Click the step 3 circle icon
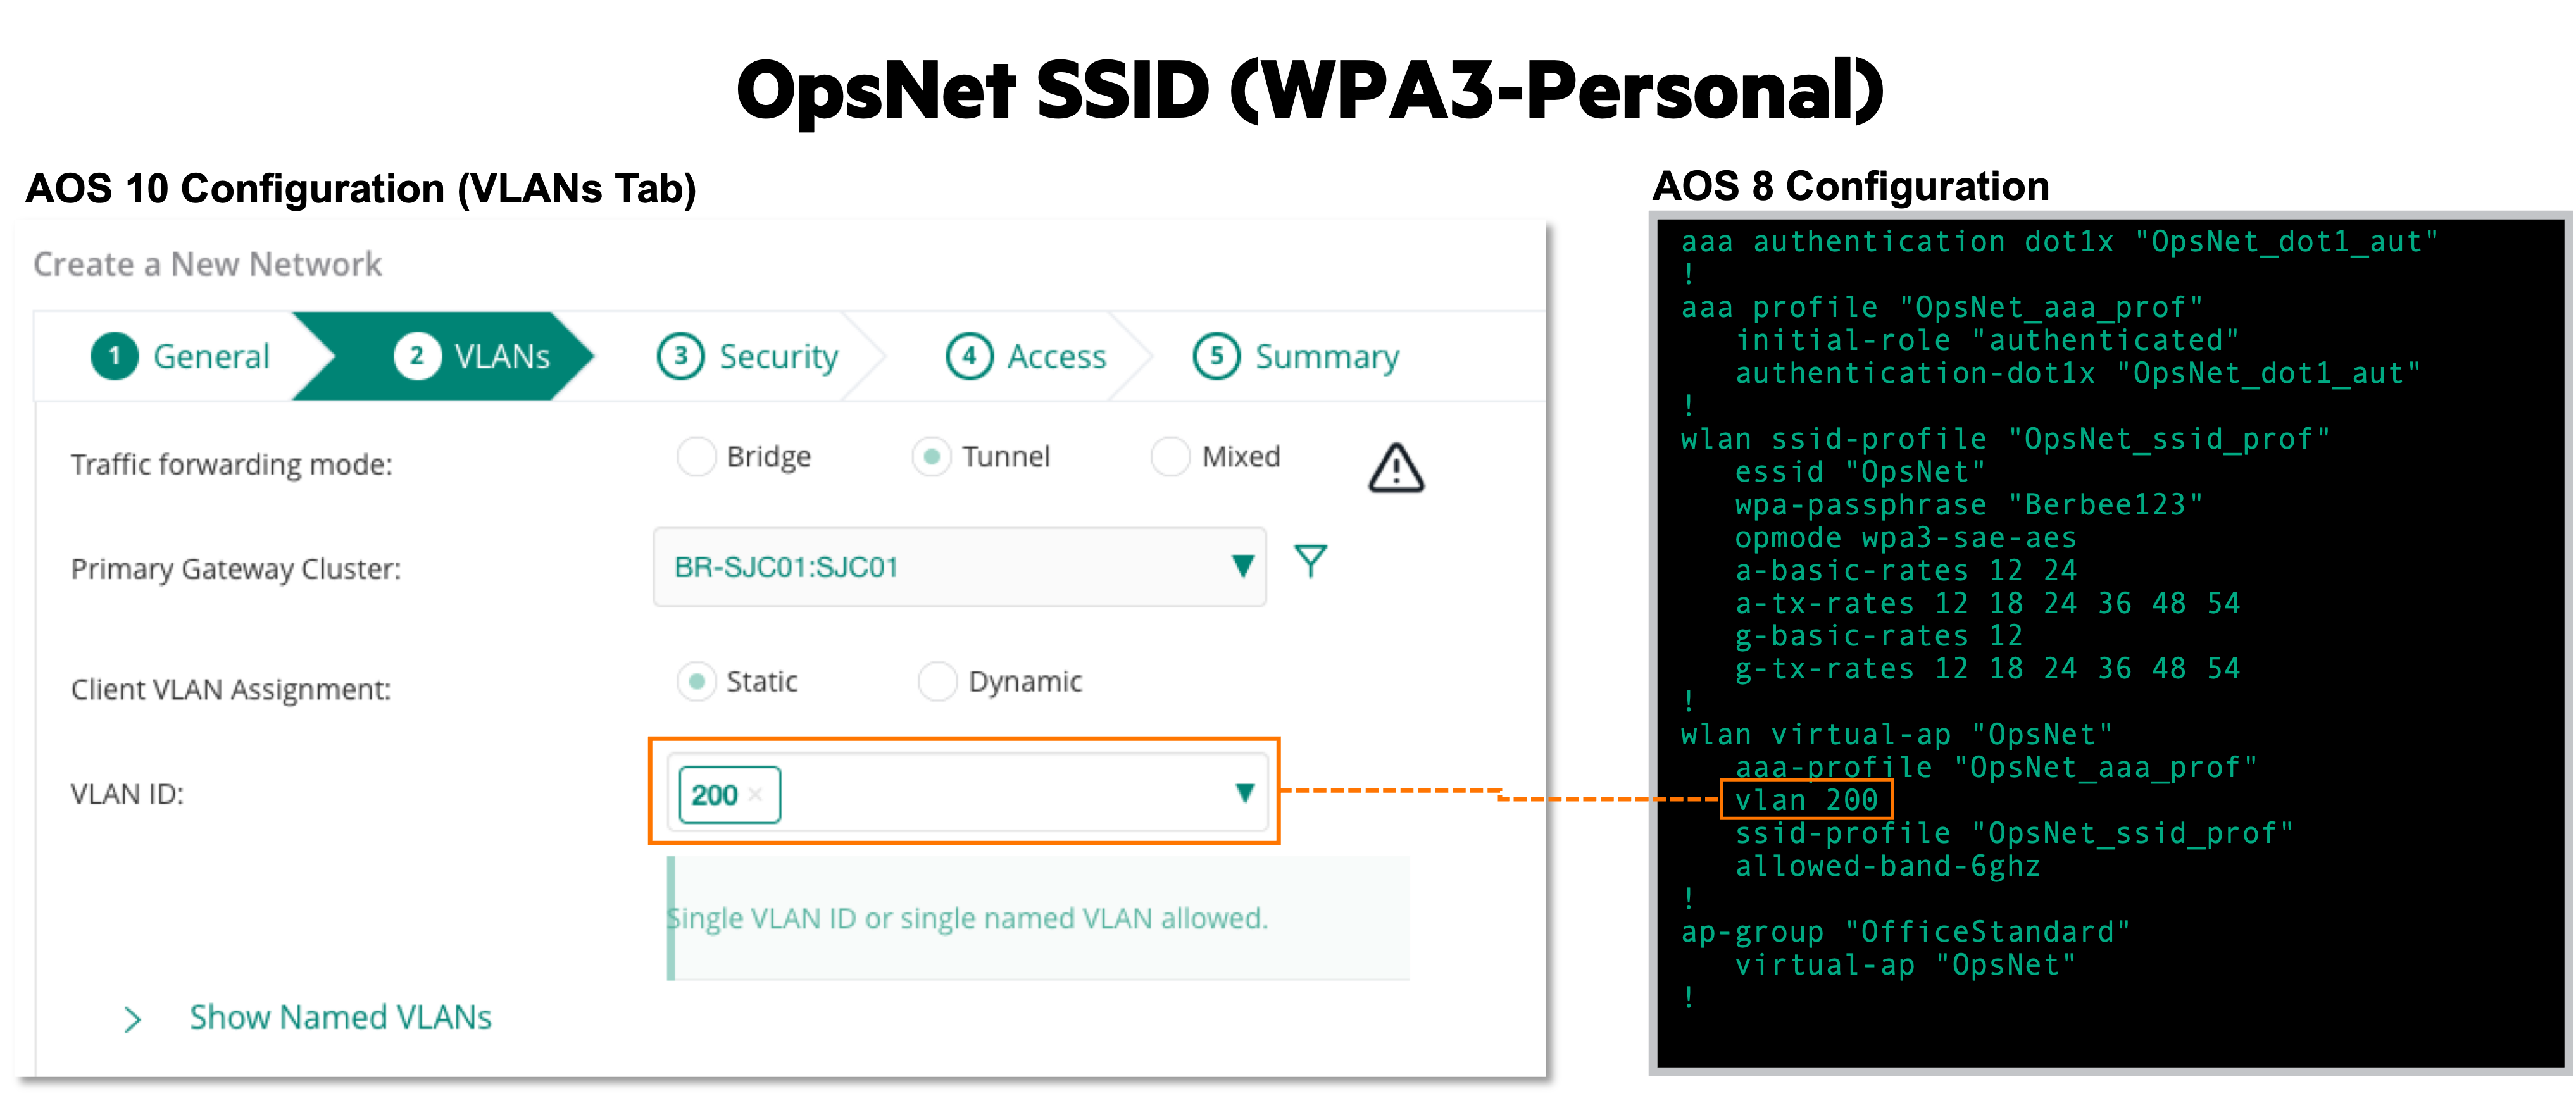Image resolution: width=2576 pixels, height=1096 pixels. 681,356
